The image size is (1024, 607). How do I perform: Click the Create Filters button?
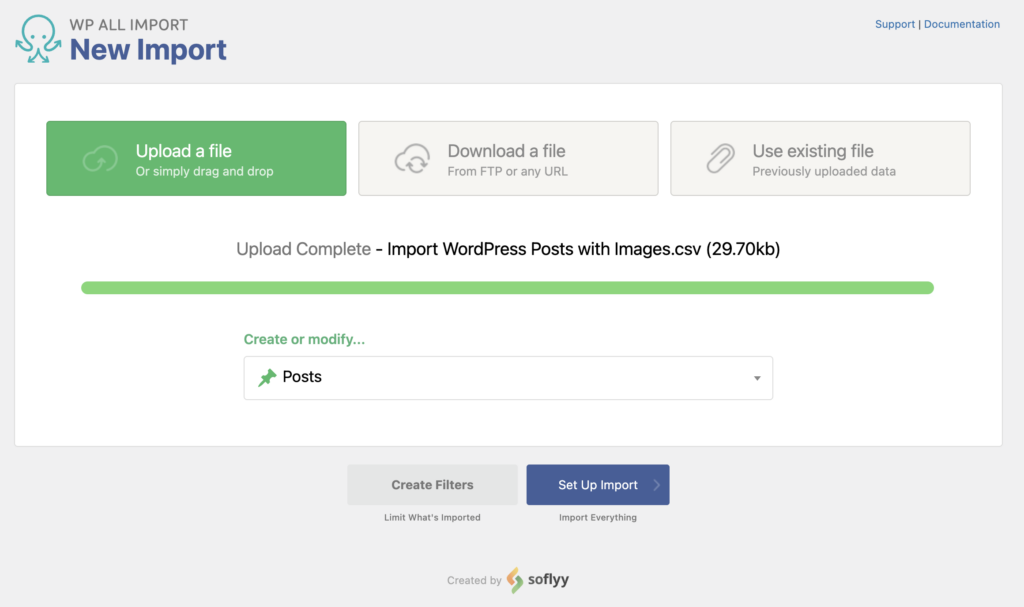[x=432, y=484]
